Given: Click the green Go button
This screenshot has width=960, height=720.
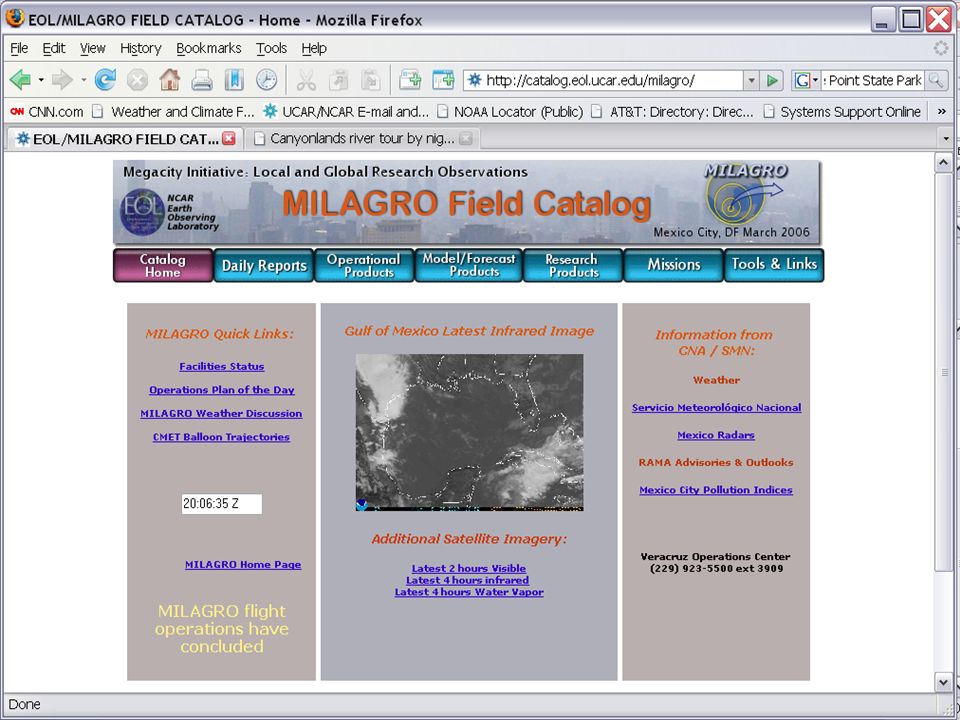Looking at the screenshot, I should [773, 80].
